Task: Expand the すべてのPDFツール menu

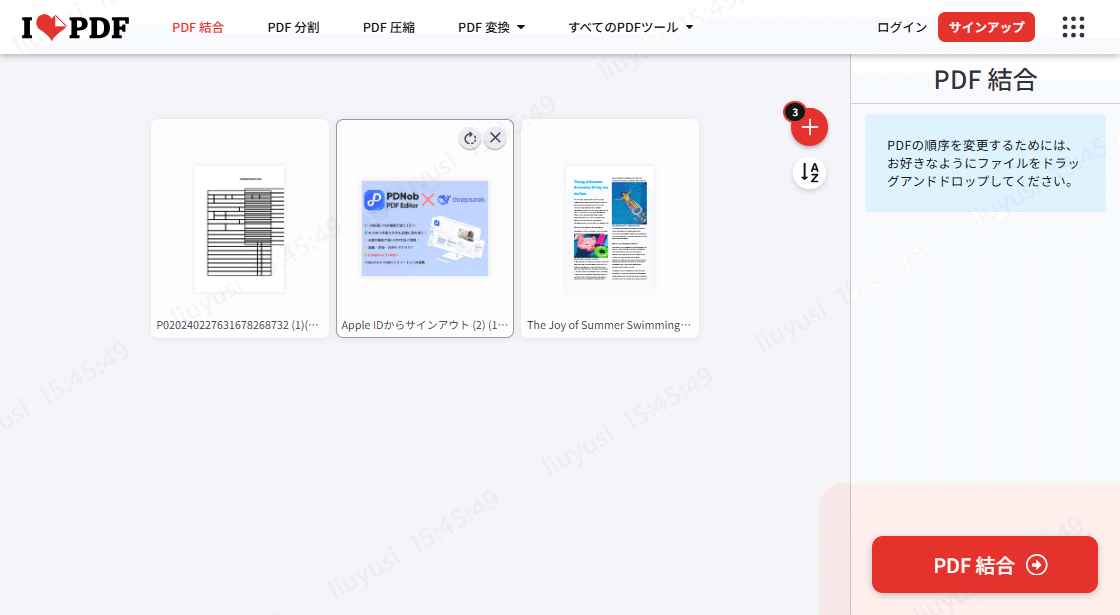Action: click(628, 27)
